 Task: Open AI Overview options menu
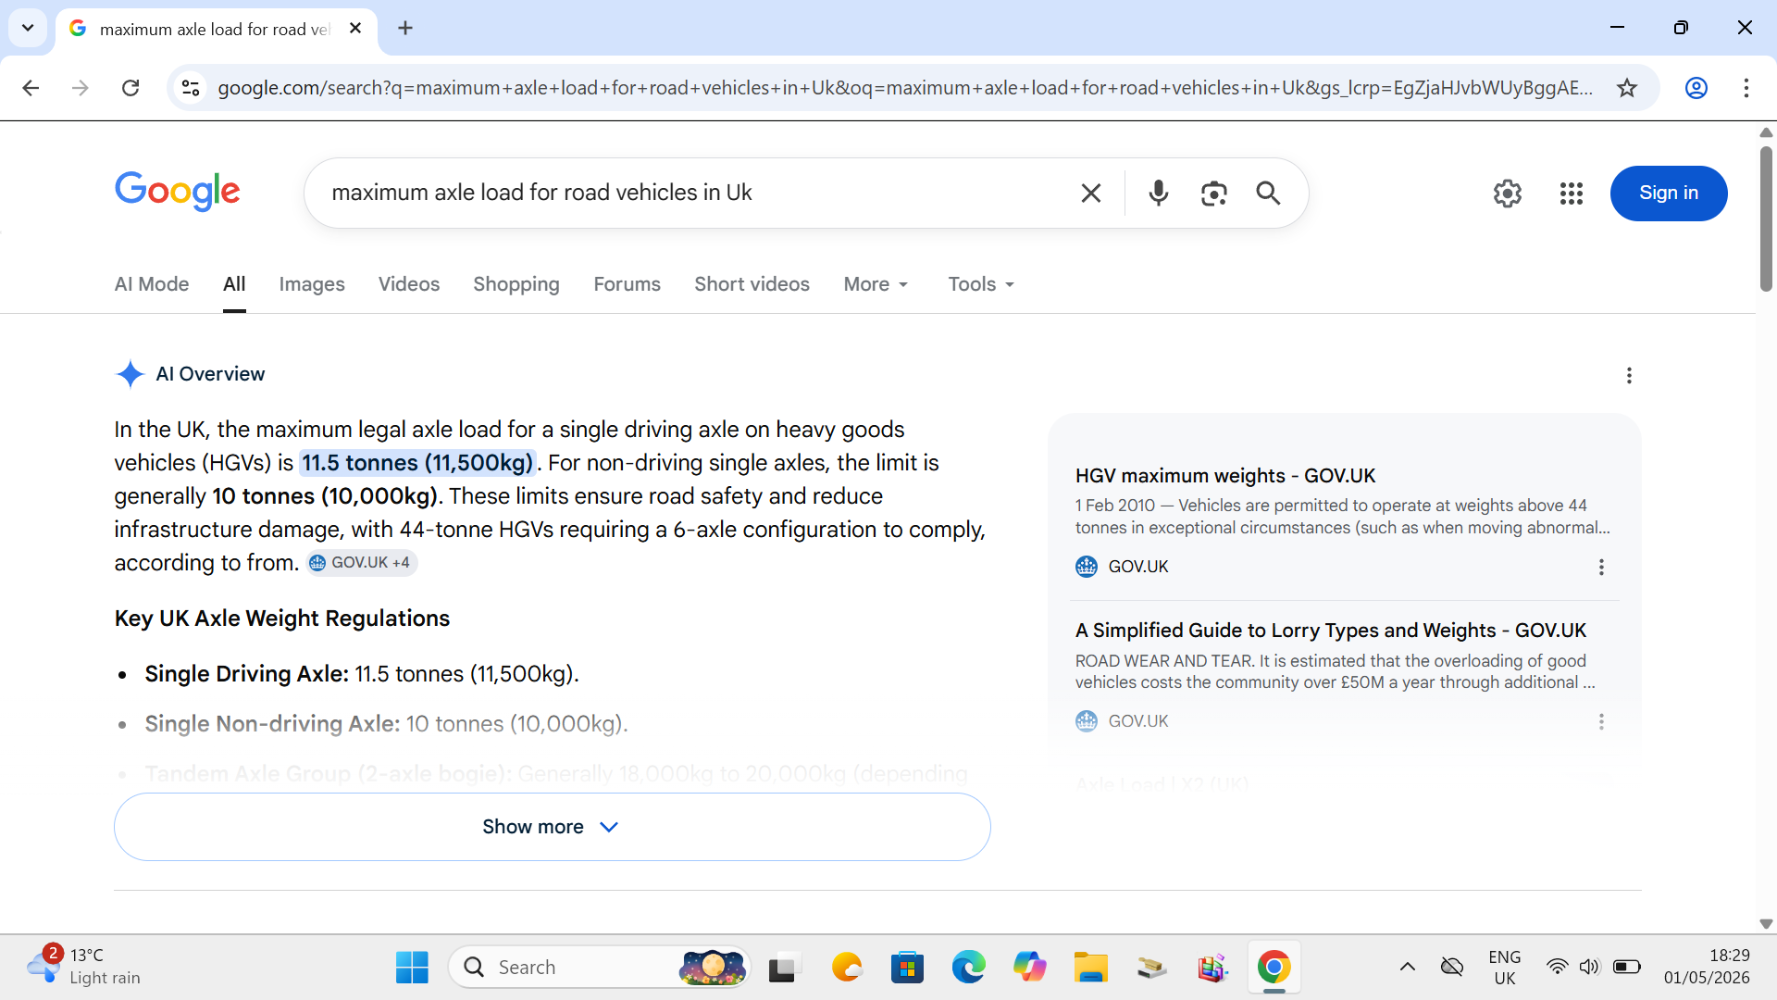pos(1628,375)
